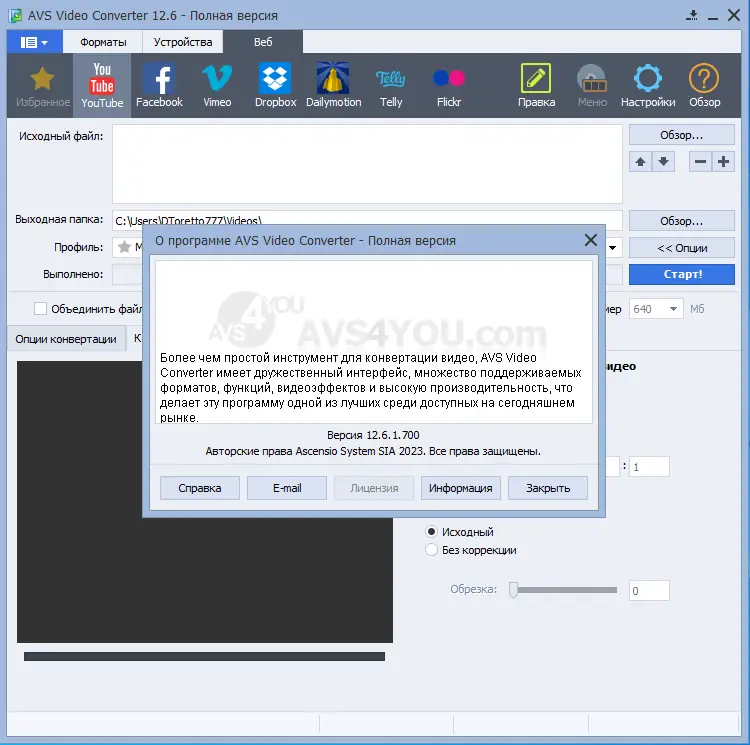Click the preview playback seek bar

click(204, 657)
